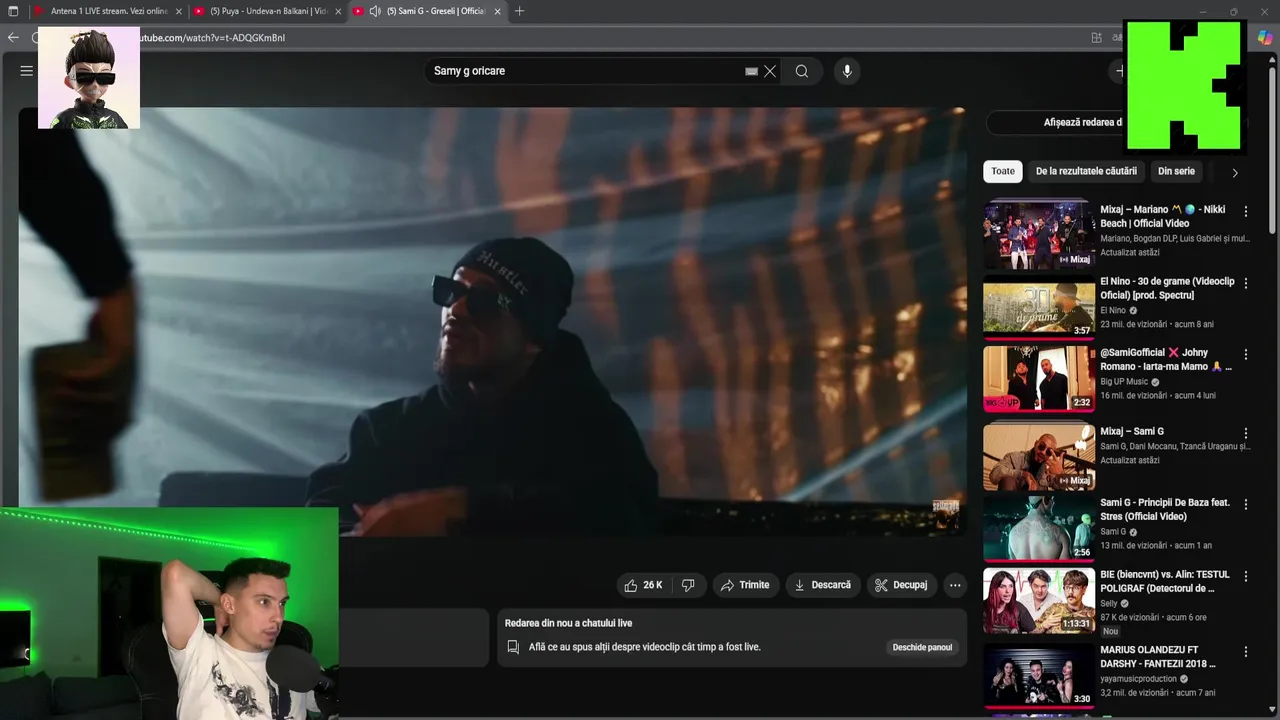Open browser extensions icon in address bar
1280x720 pixels.
[x=1097, y=37]
